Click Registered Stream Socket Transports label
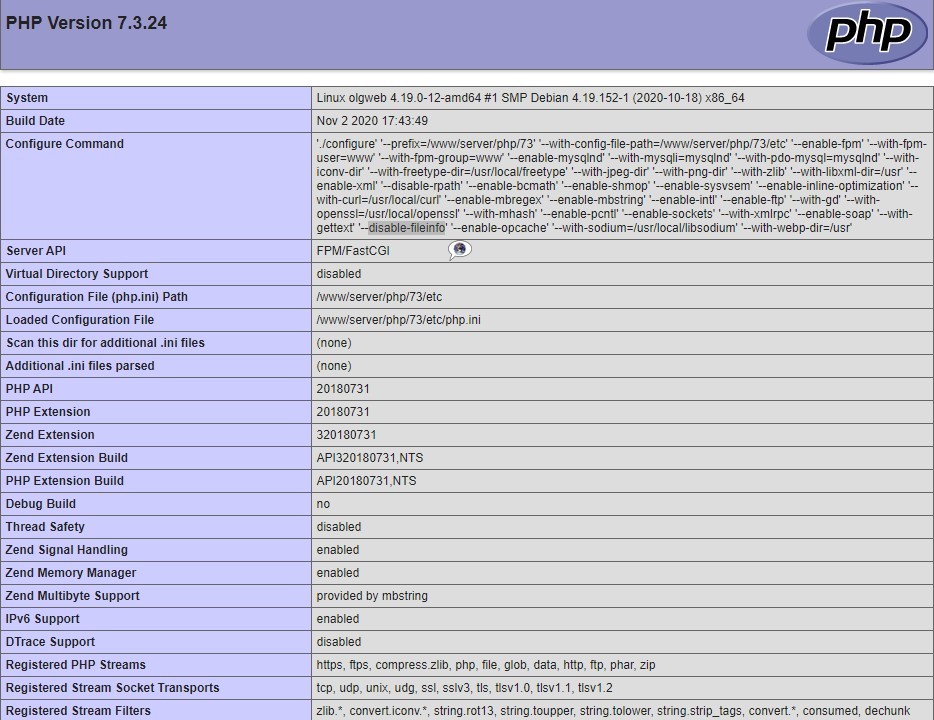 (x=113, y=688)
